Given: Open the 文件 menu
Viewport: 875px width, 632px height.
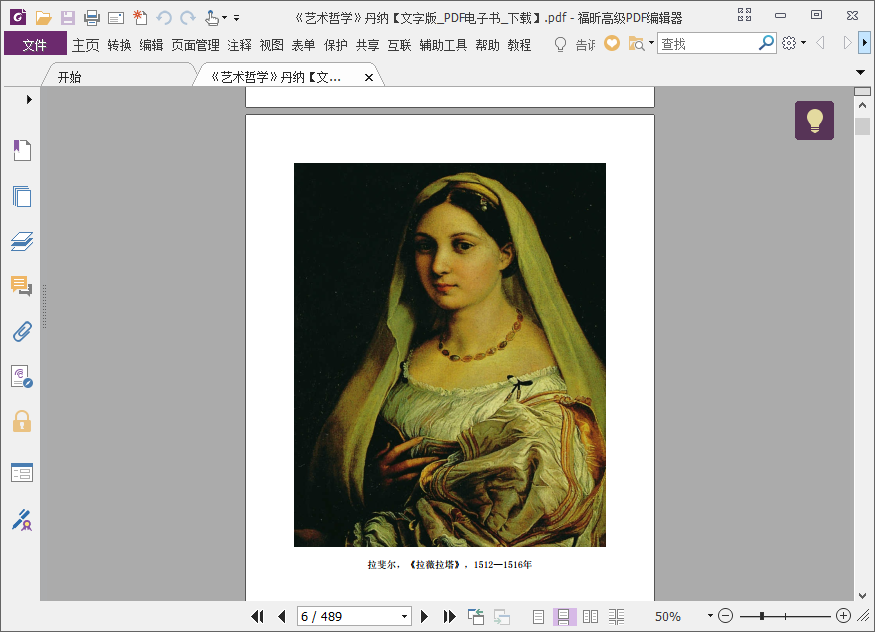Looking at the screenshot, I should tap(35, 45).
